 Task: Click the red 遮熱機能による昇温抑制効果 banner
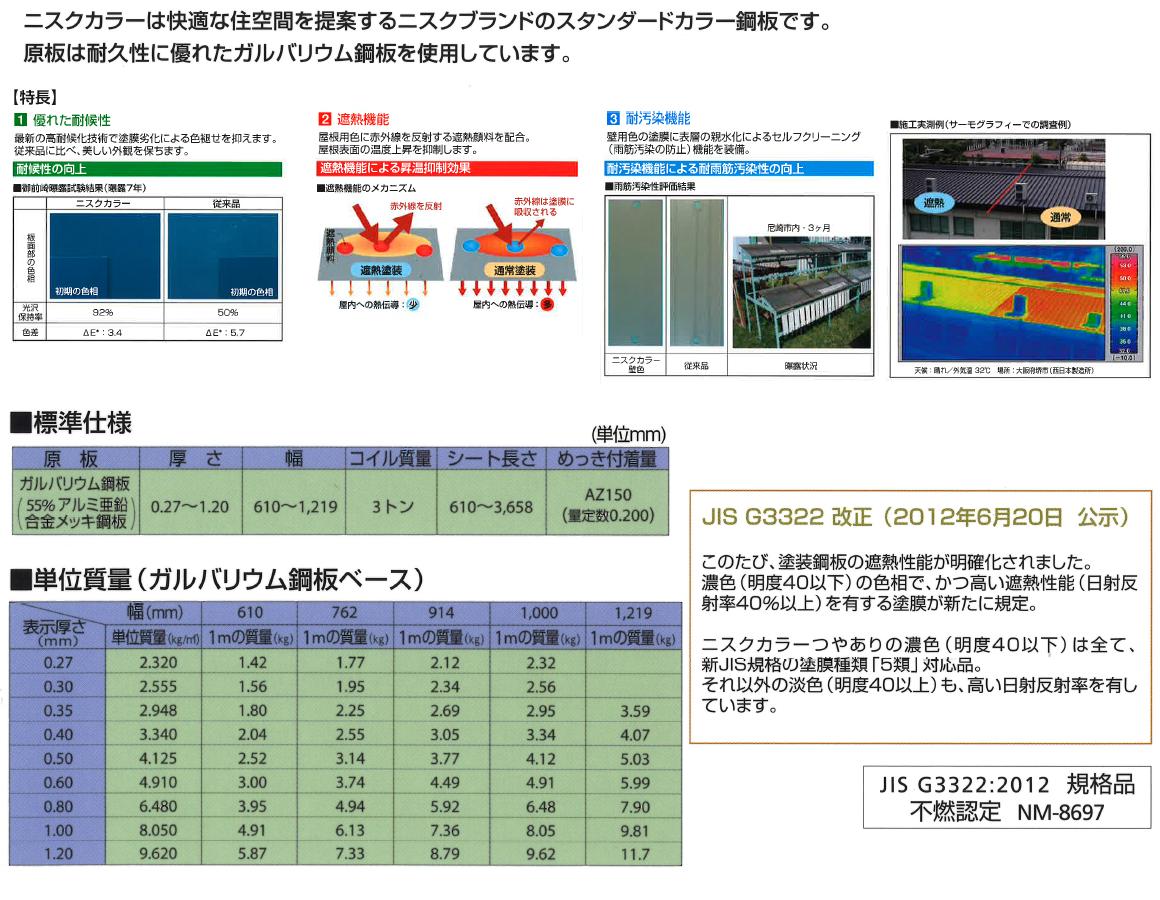point(448,169)
